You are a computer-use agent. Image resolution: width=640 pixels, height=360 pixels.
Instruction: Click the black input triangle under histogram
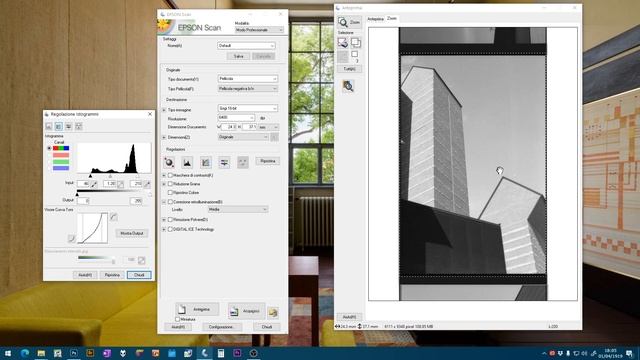click(90, 176)
